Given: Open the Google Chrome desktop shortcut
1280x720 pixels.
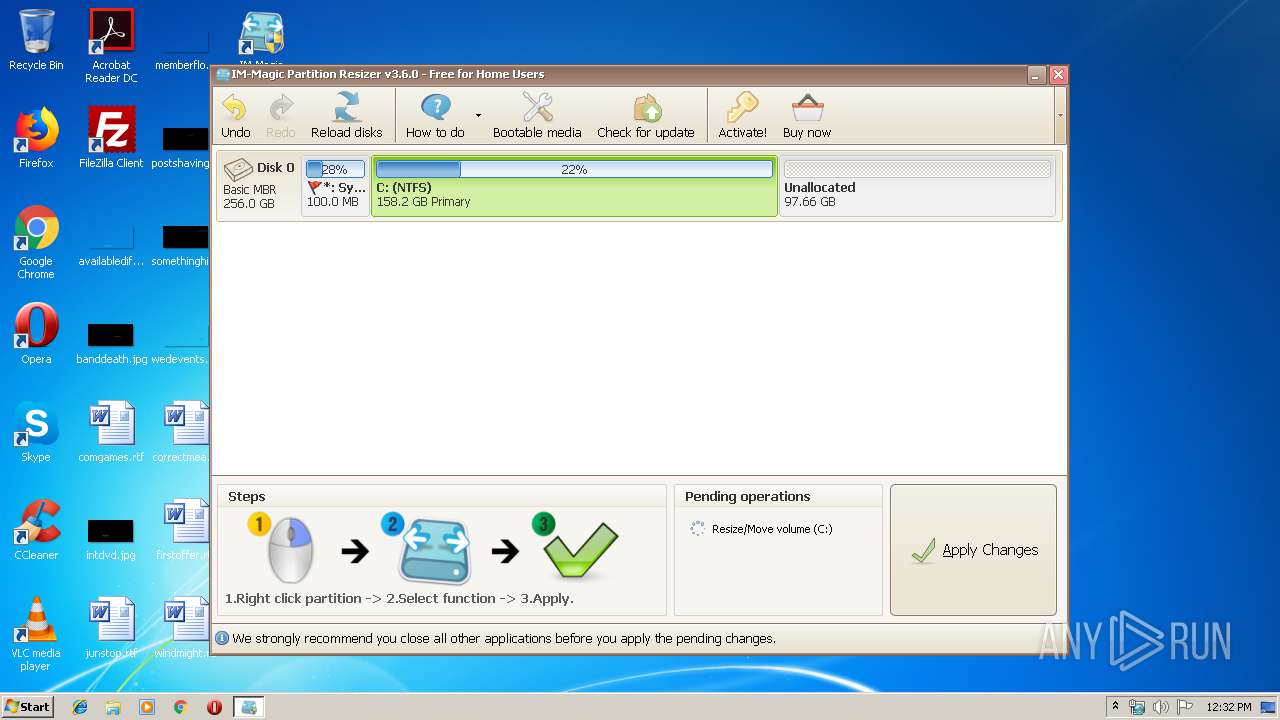Looking at the screenshot, I should point(36,242).
